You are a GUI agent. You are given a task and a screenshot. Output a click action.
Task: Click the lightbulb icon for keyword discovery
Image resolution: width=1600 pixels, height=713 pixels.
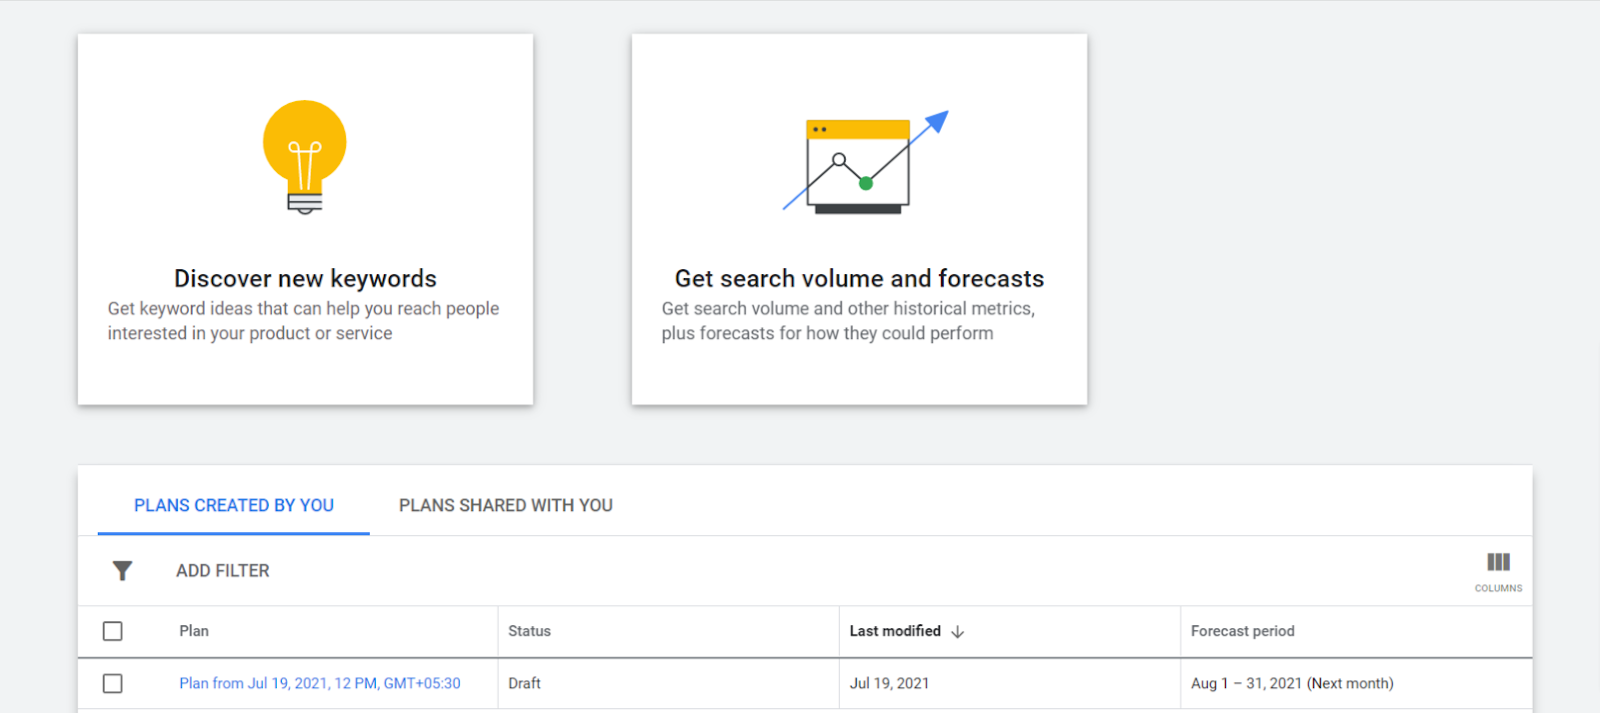(x=305, y=156)
